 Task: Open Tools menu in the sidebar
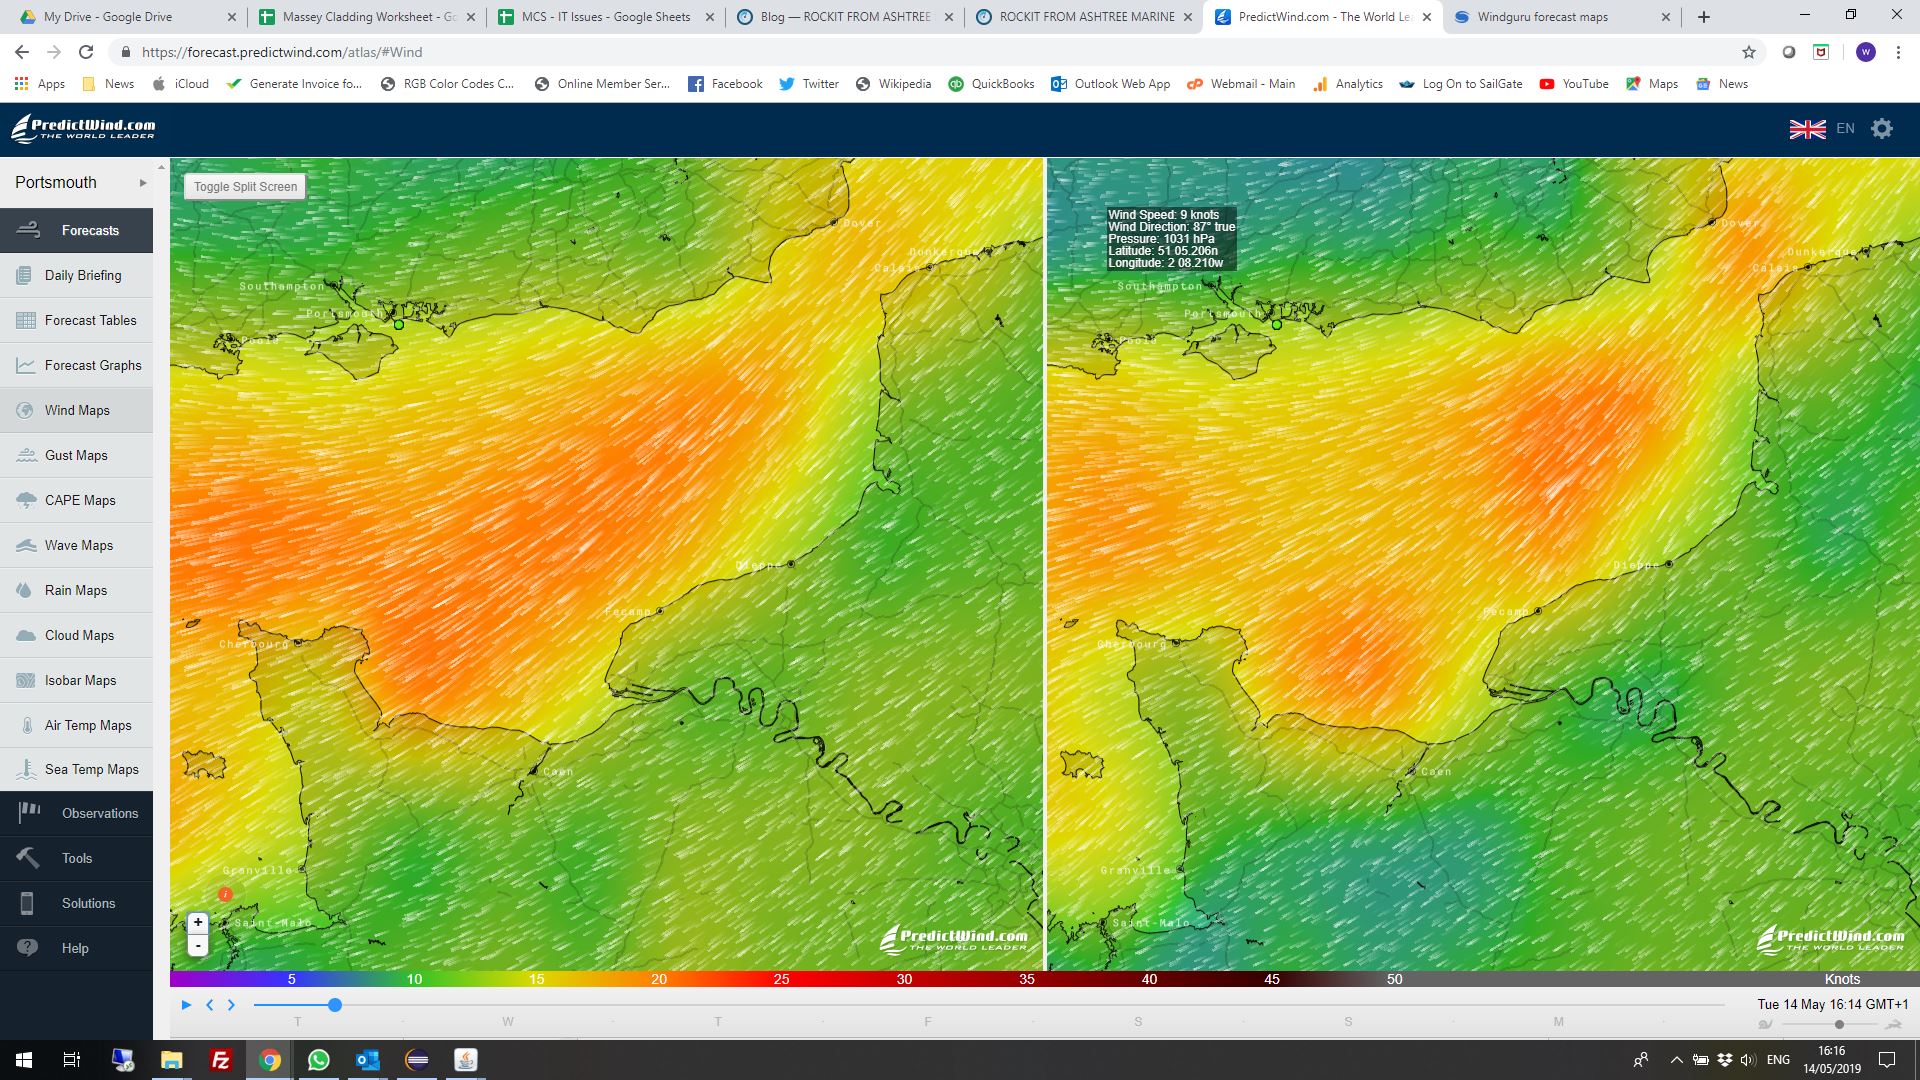point(77,858)
